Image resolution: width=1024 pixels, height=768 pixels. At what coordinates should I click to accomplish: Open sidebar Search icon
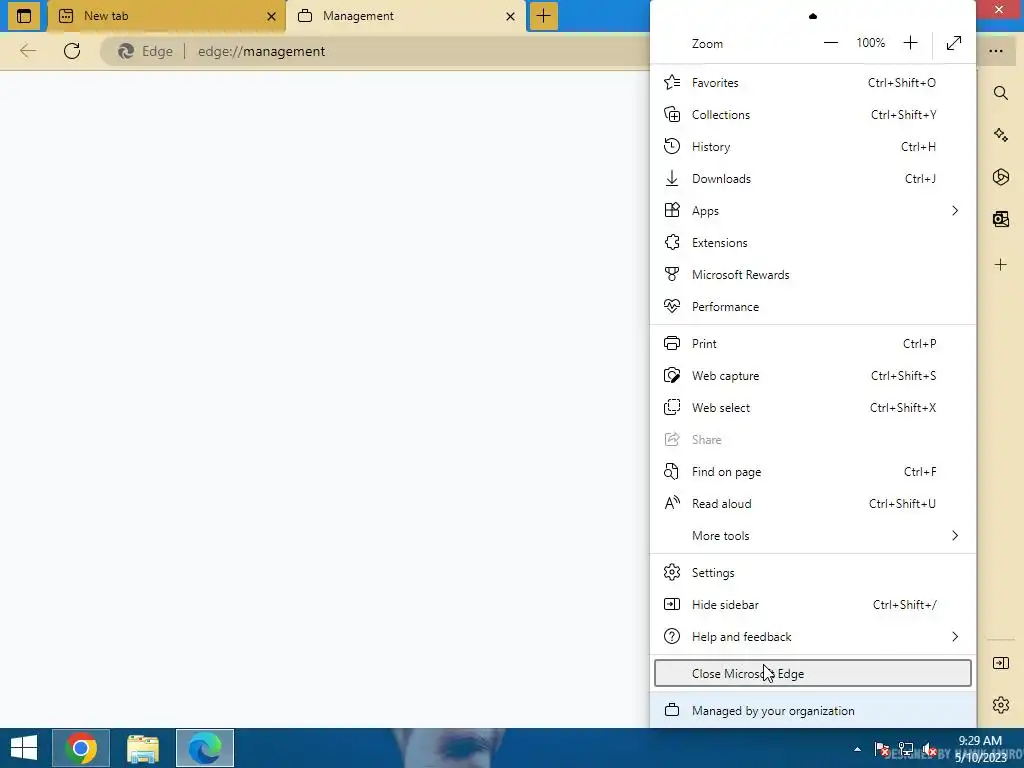click(x=1000, y=93)
